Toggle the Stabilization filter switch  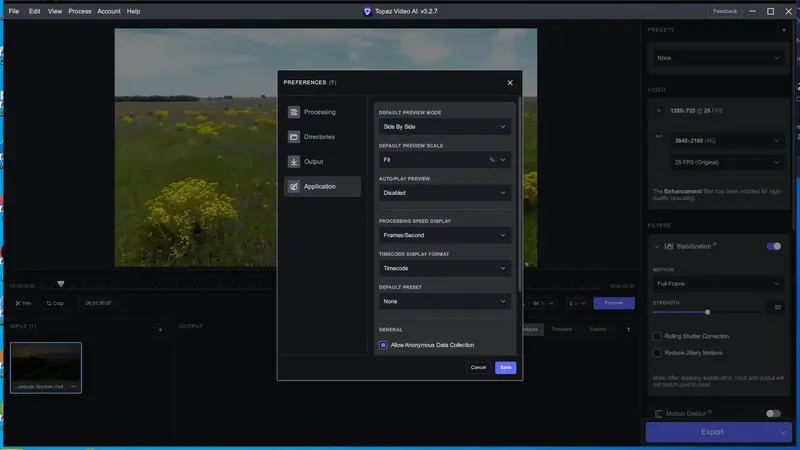tap(773, 246)
